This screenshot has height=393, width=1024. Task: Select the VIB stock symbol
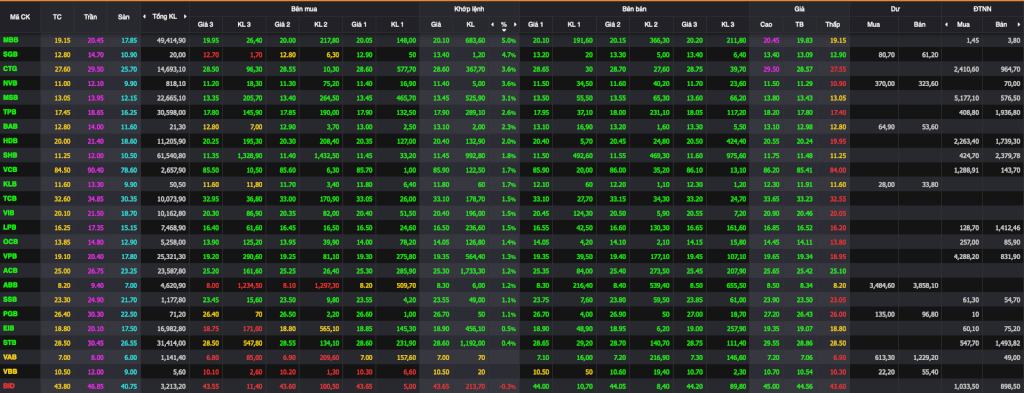(9, 212)
